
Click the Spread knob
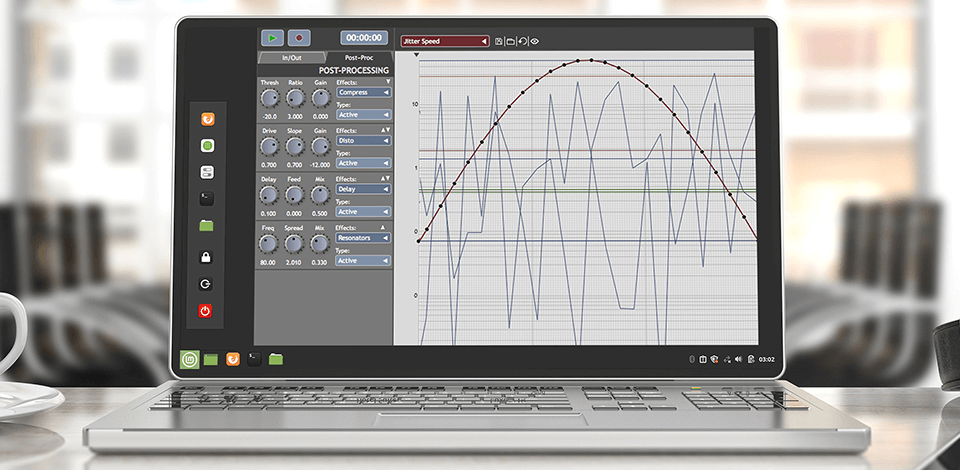[294, 244]
